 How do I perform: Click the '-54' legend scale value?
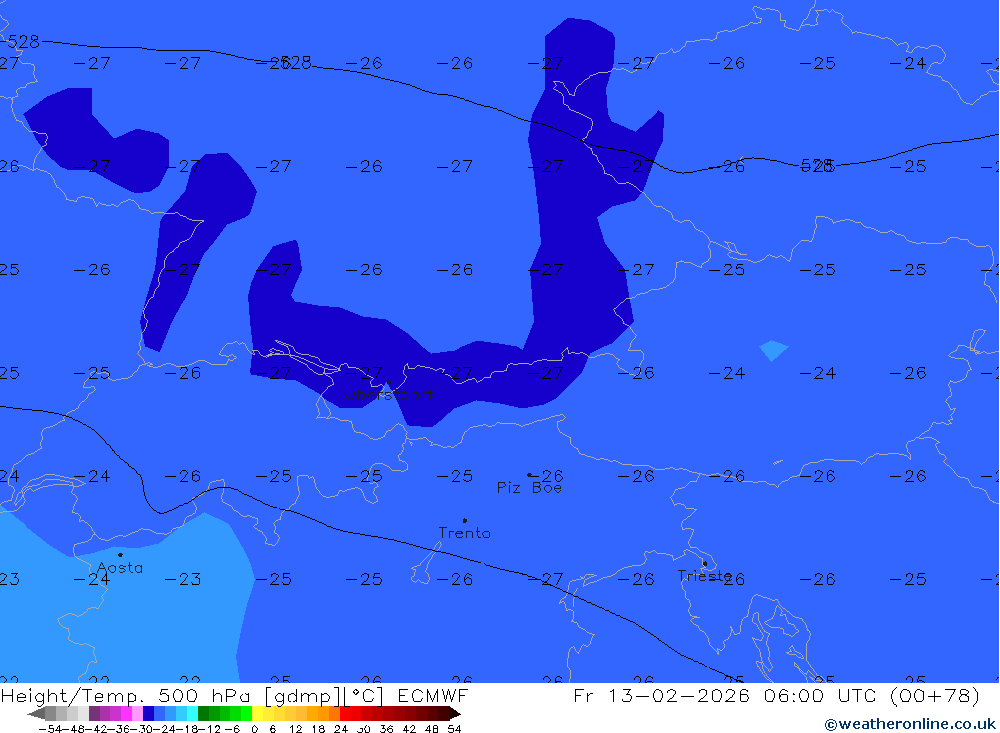tap(51, 729)
